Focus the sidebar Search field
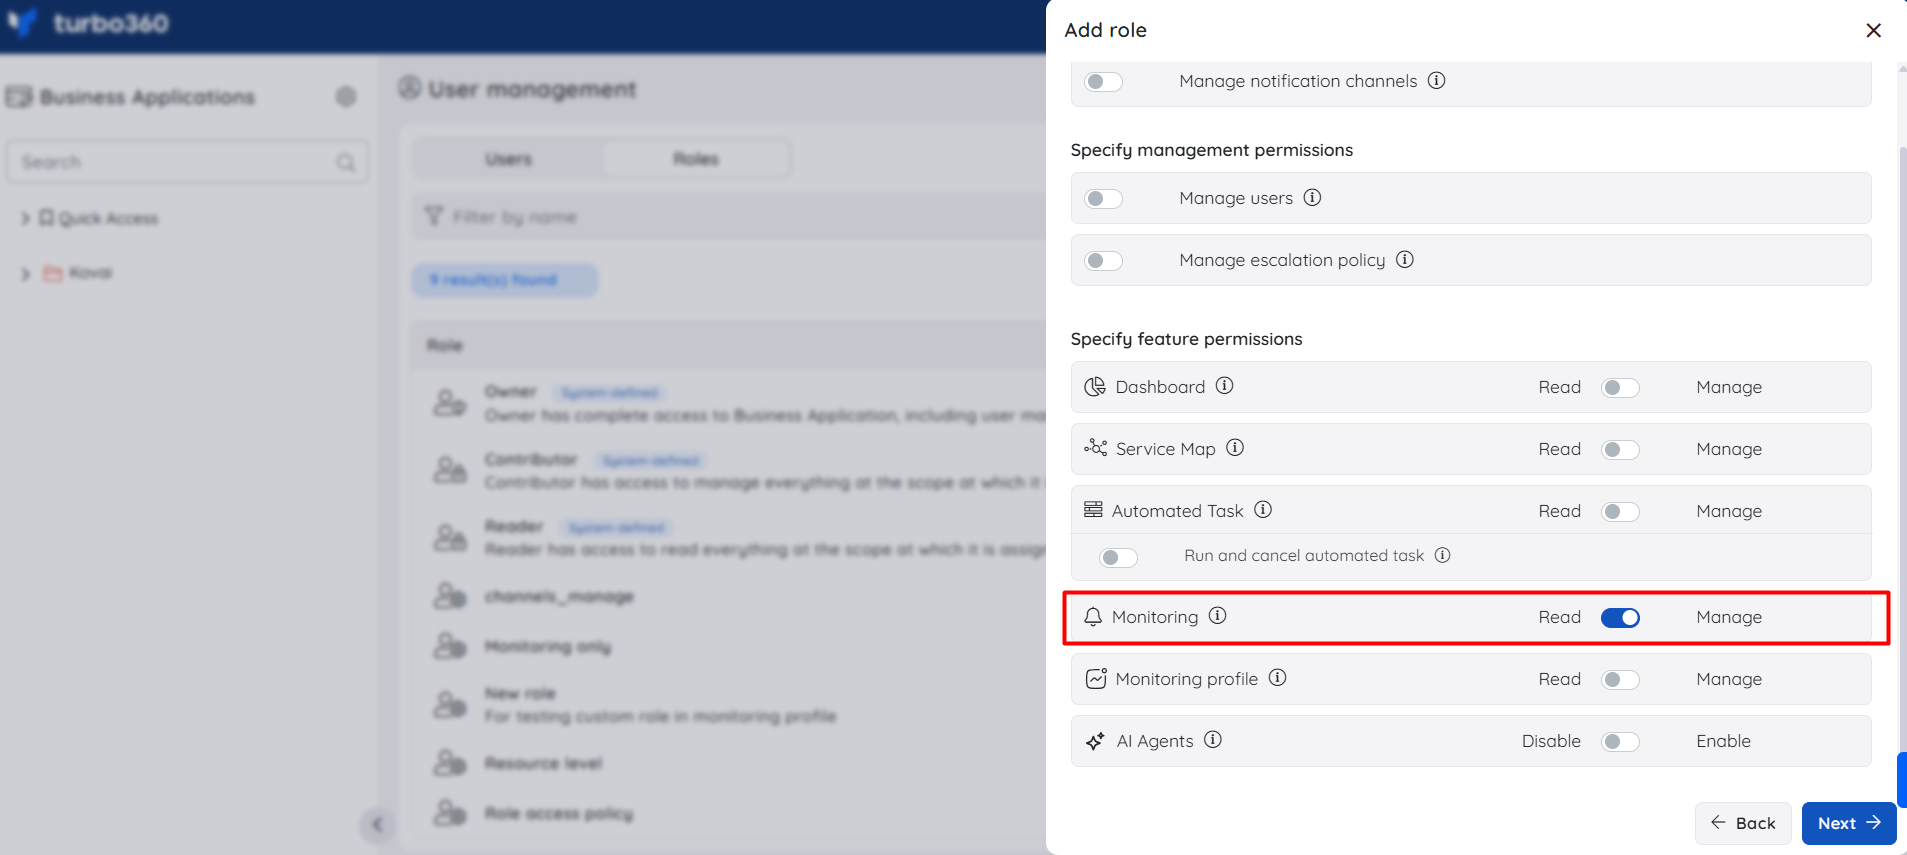 pos(188,161)
